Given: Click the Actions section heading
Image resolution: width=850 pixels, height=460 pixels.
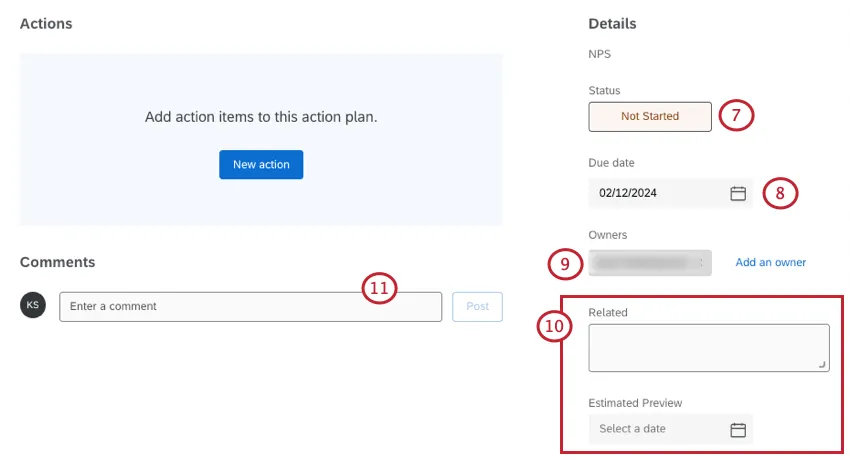Looking at the screenshot, I should tap(46, 23).
